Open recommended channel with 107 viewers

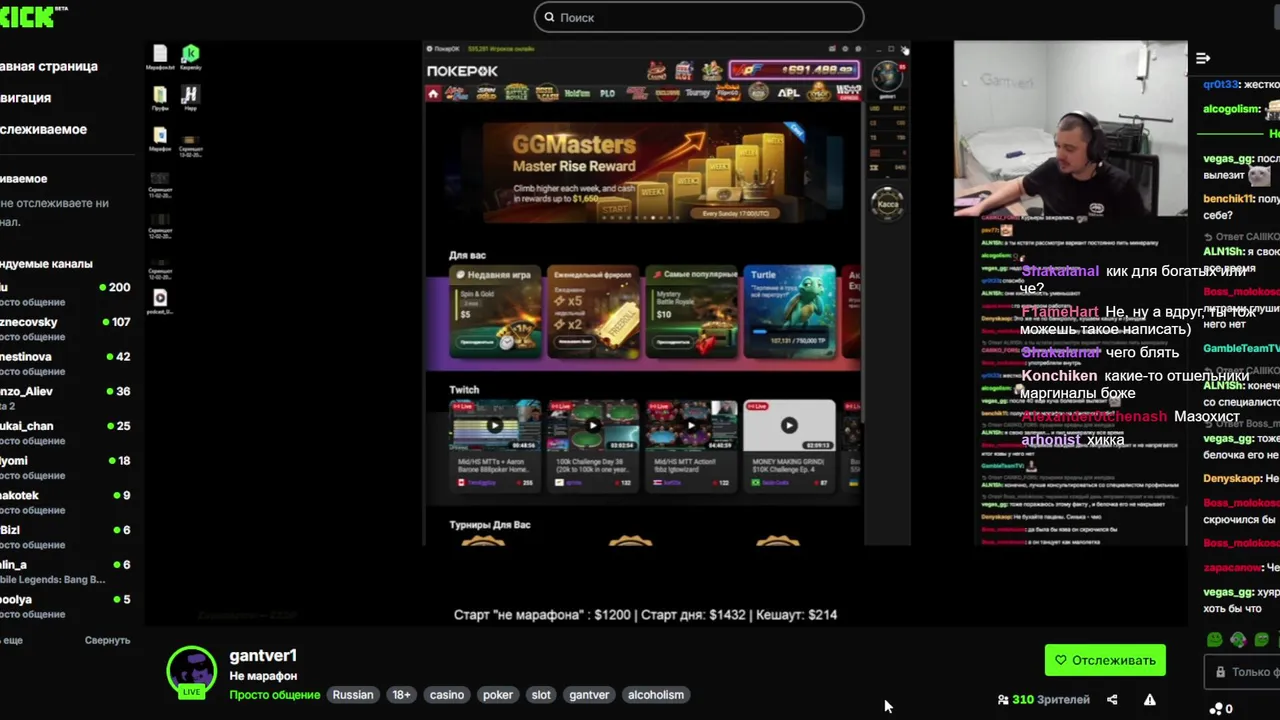click(x=66, y=329)
